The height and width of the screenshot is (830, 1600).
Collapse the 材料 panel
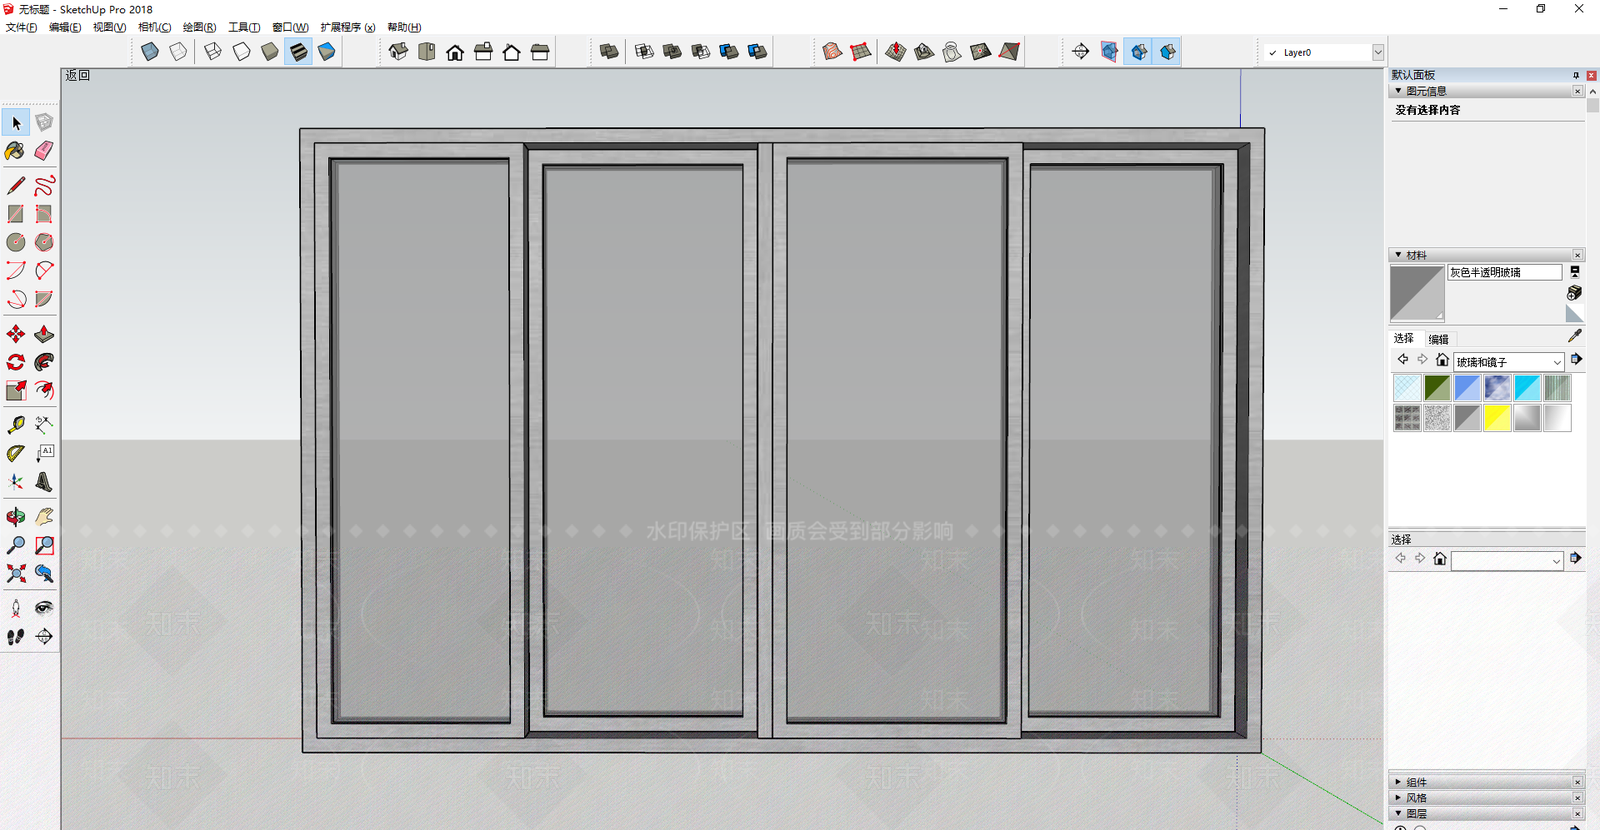pyautogui.click(x=1398, y=255)
